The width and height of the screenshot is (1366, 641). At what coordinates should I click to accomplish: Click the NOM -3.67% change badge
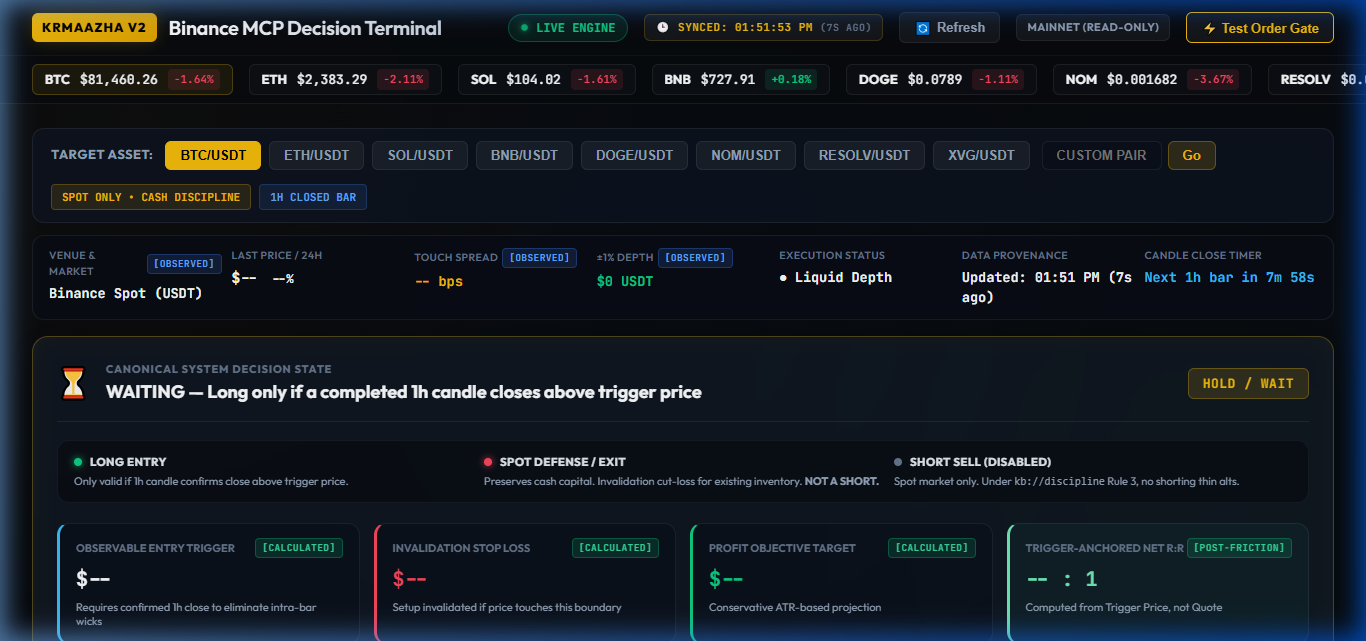pos(1214,79)
